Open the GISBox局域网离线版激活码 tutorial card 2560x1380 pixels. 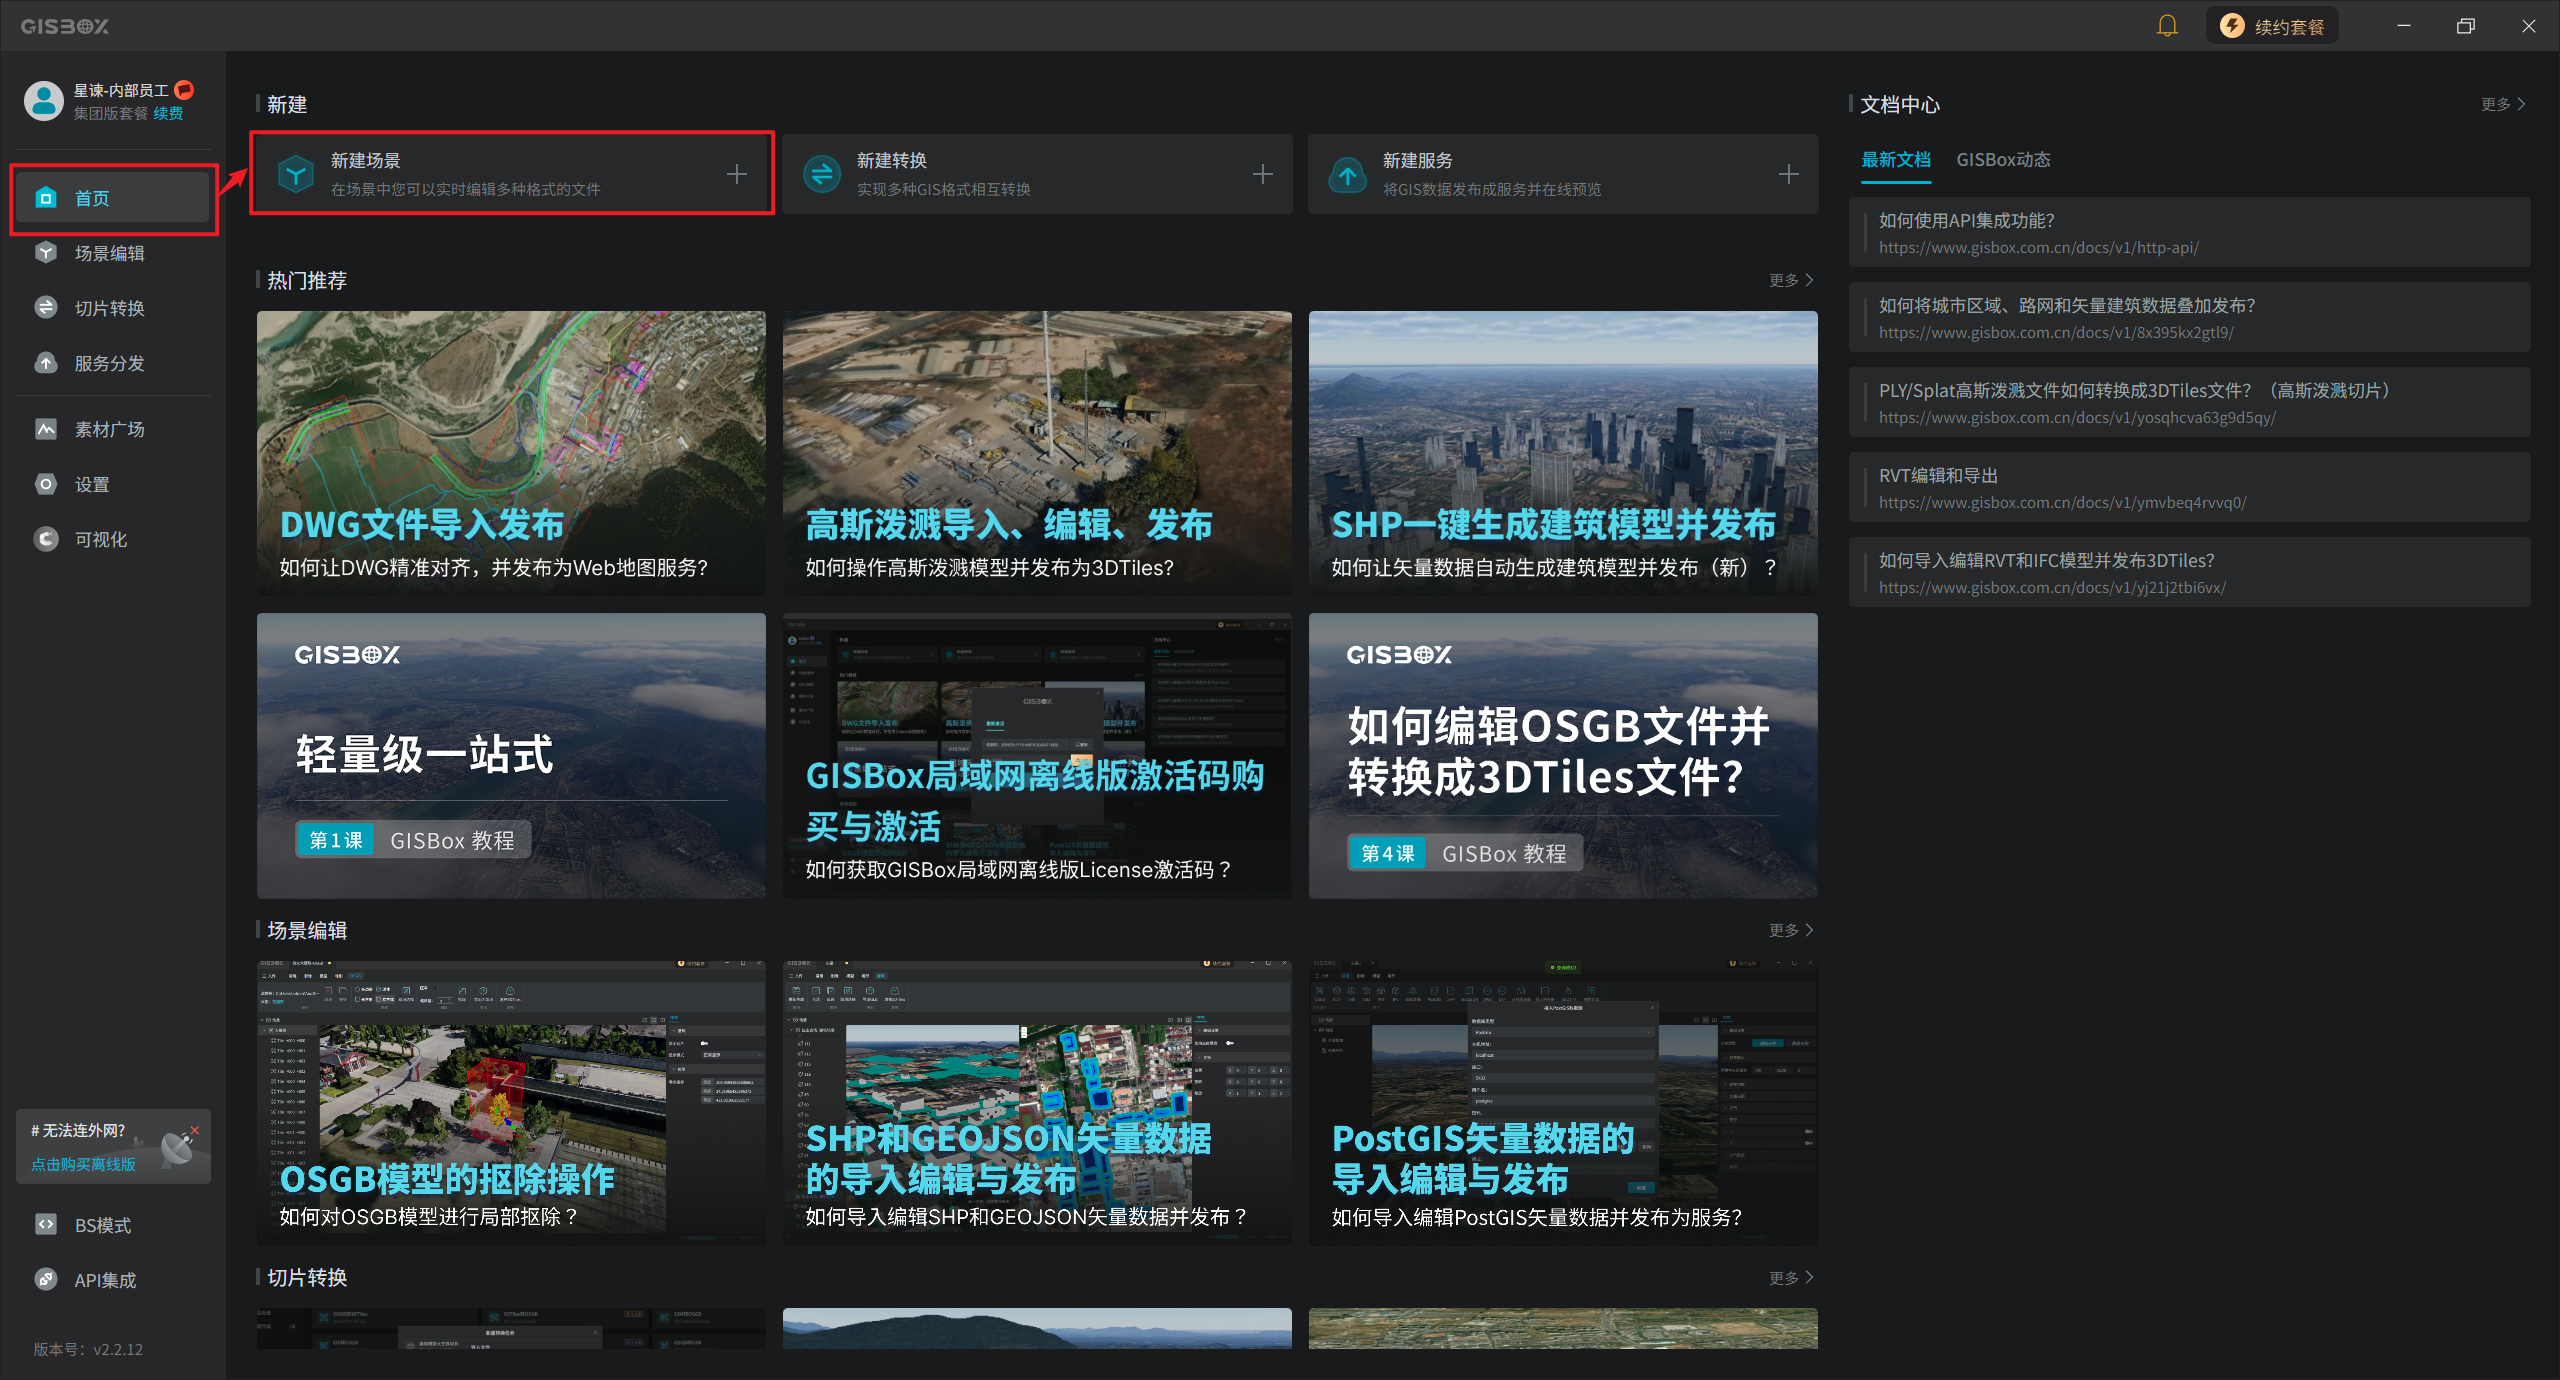click(x=1037, y=755)
